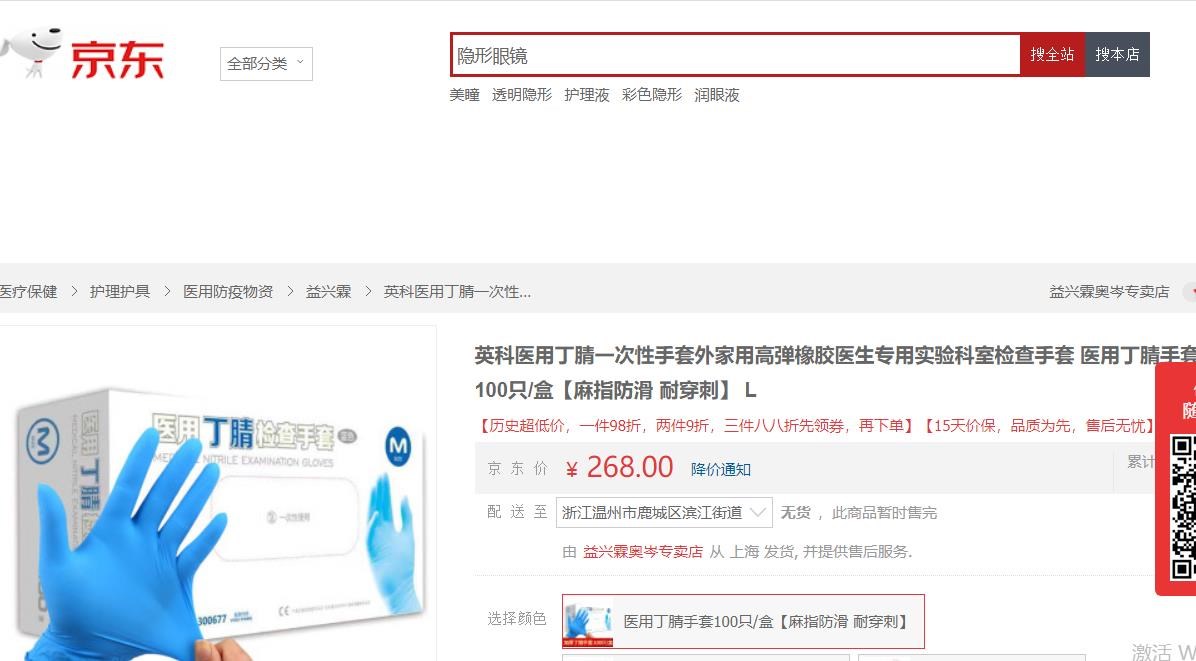This screenshot has height=661, width=1196.
Task: Go to 护理护具 breadcrumb category
Action: click(120, 291)
